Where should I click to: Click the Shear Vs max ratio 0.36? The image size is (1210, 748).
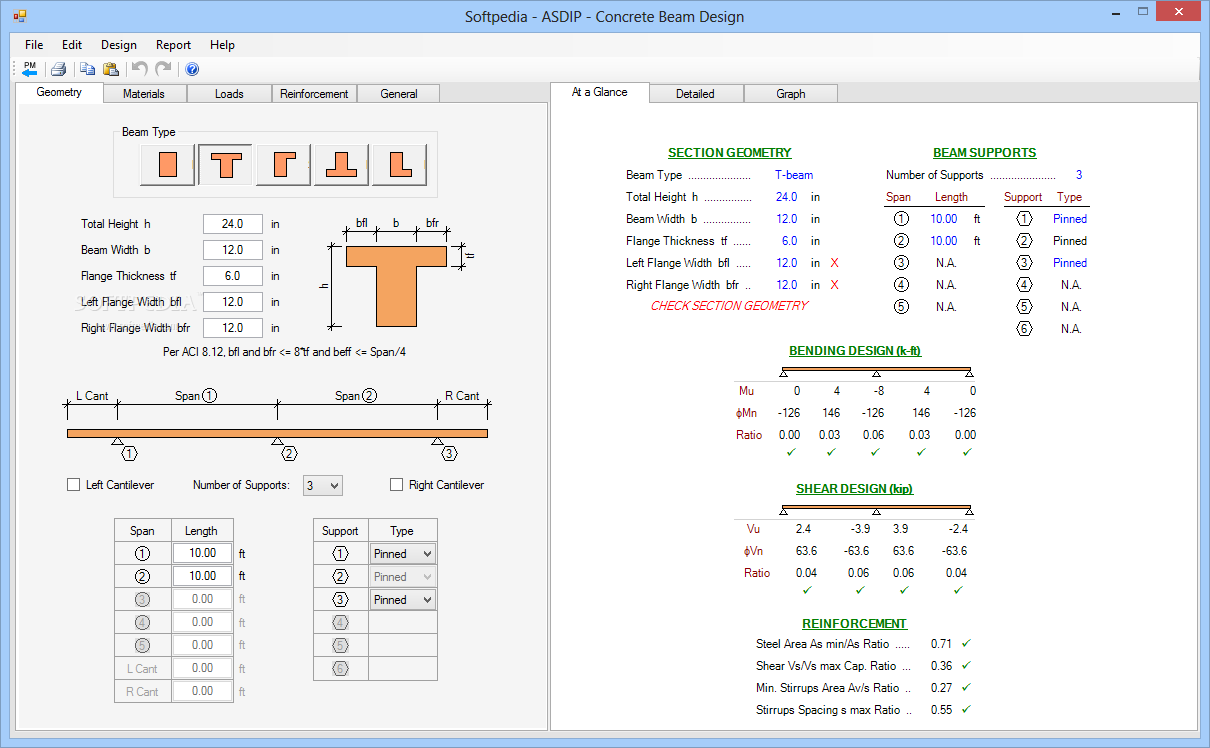coord(941,666)
